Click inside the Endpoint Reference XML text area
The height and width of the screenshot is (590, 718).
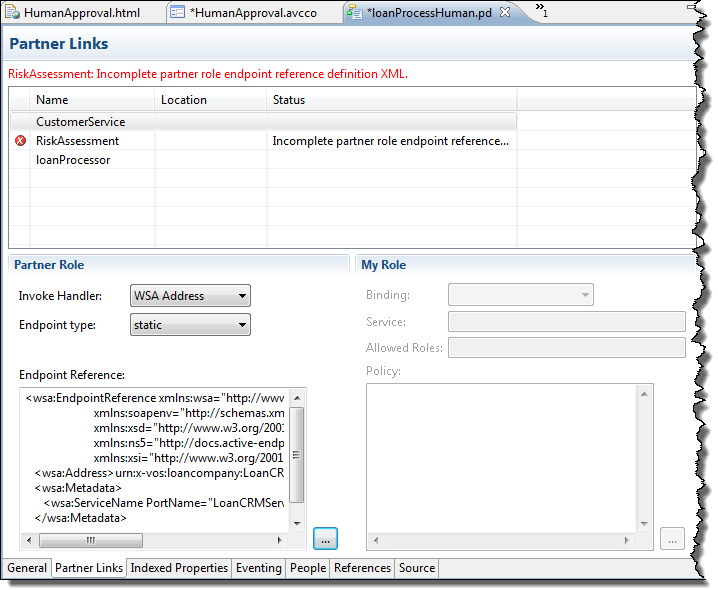click(160, 460)
